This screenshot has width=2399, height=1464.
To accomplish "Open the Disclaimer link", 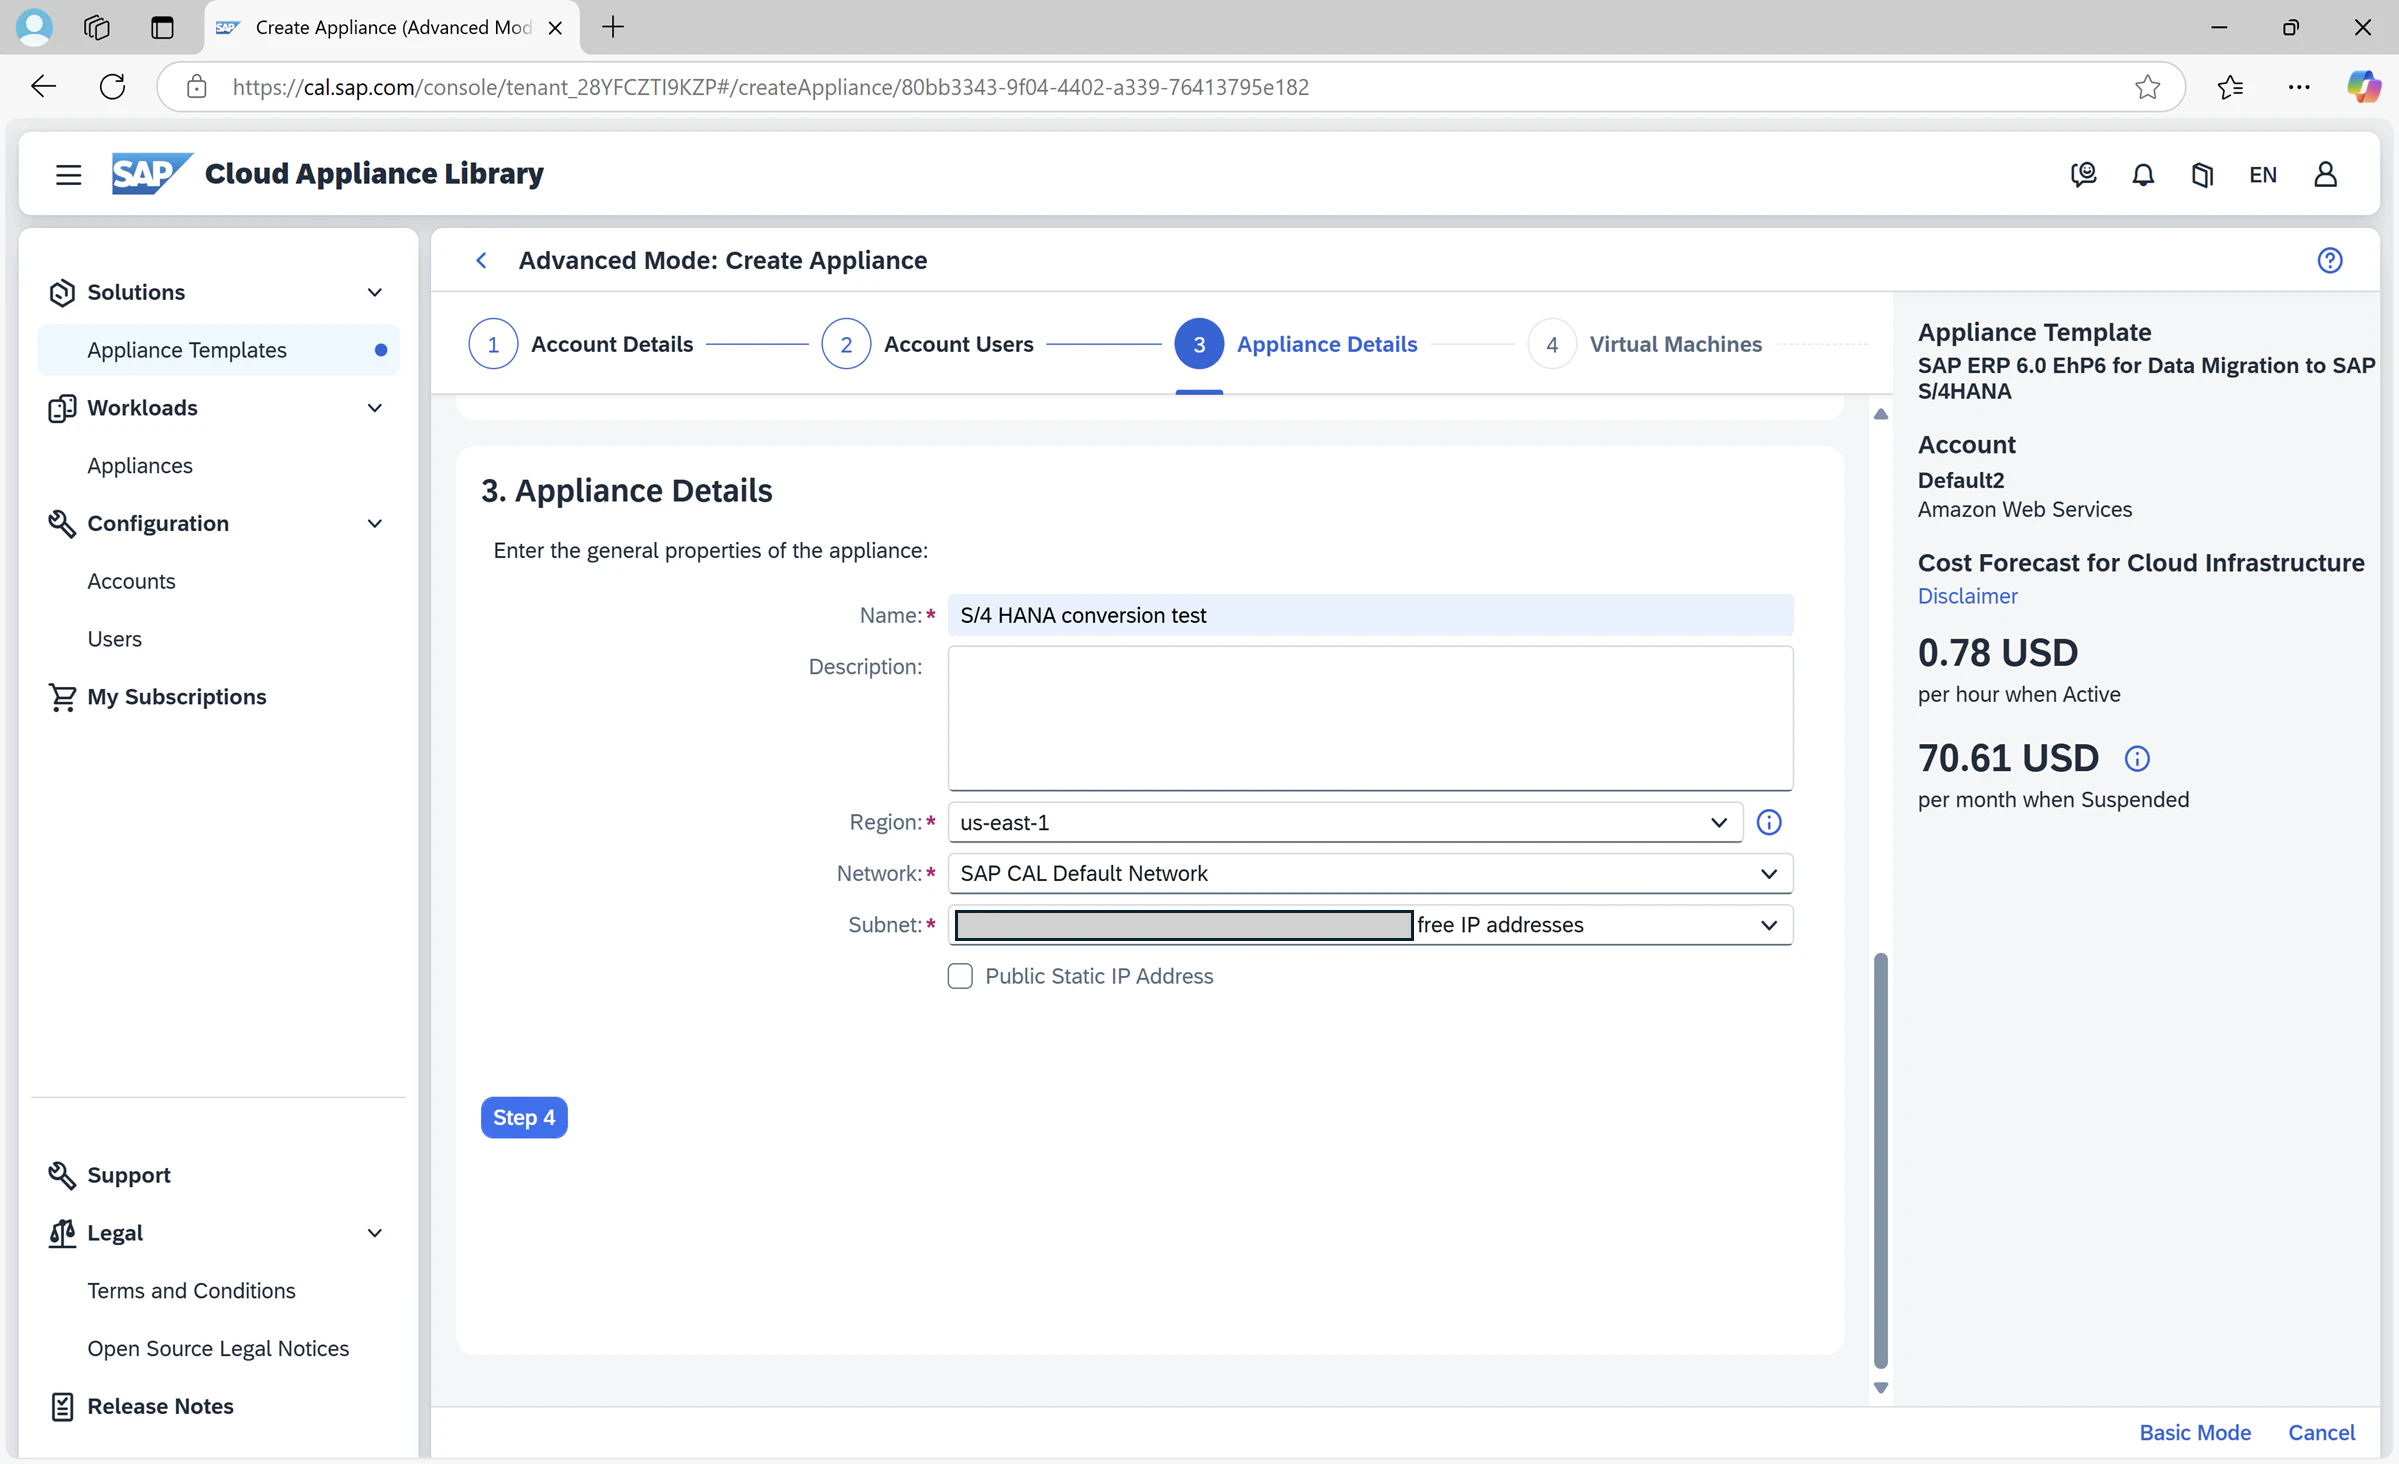I will [1967, 596].
